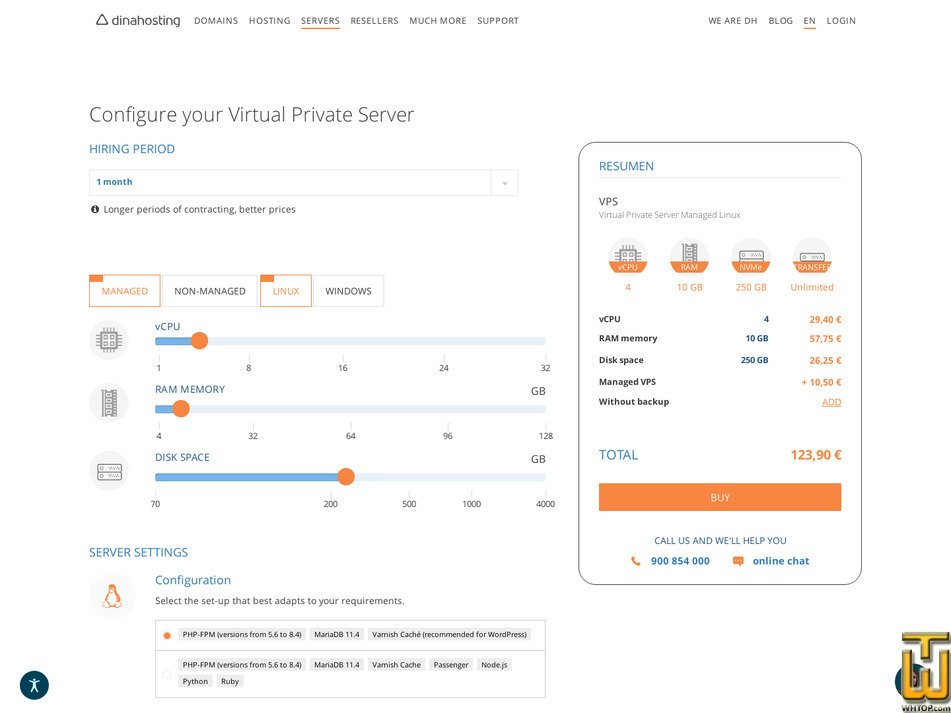Click the processor icon beside the vCPU slider
951x713 pixels.
(108, 340)
